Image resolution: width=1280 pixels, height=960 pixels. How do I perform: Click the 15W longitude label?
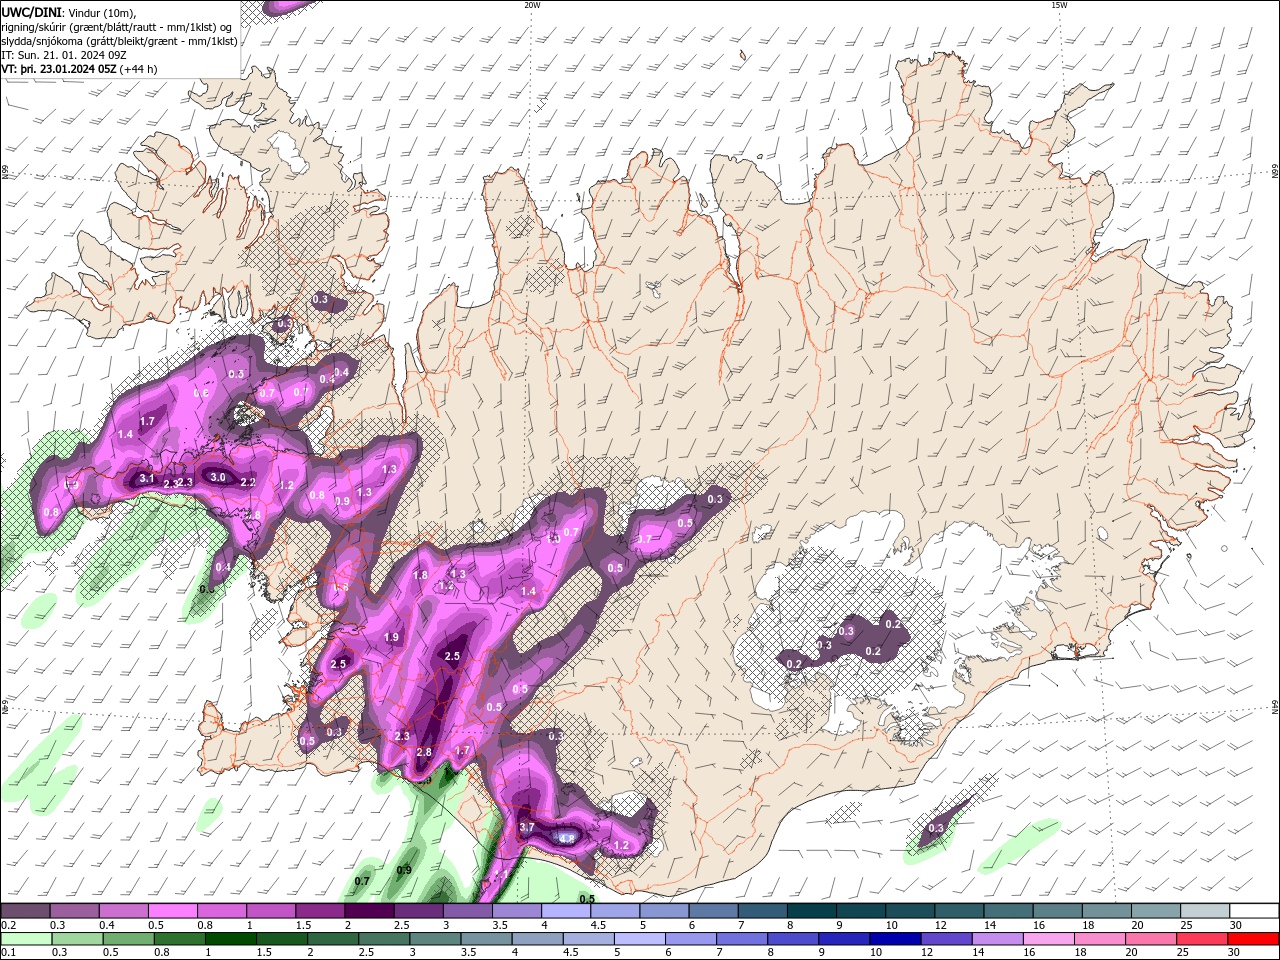[1059, 5]
